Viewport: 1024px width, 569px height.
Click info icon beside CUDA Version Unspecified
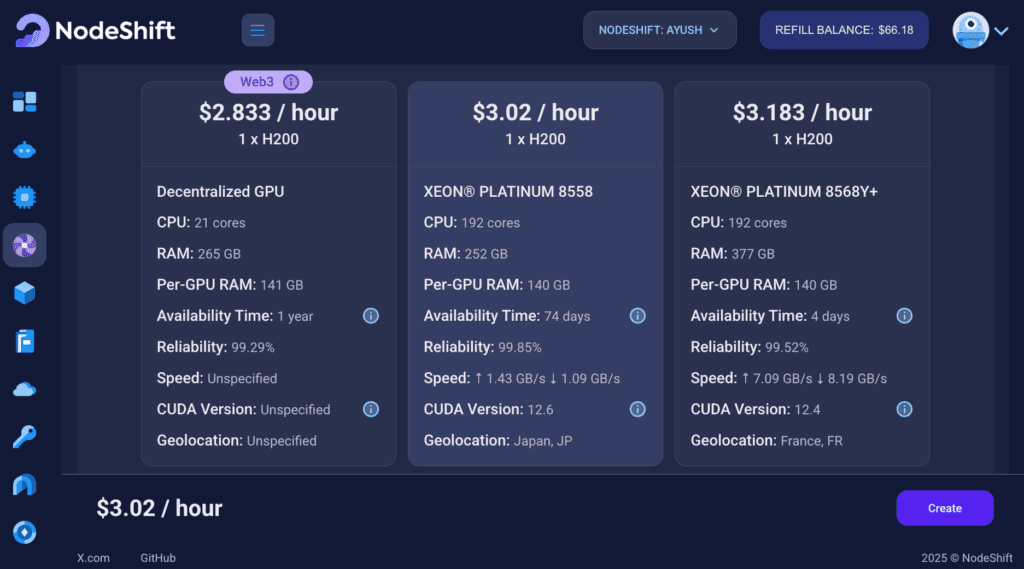(x=371, y=410)
